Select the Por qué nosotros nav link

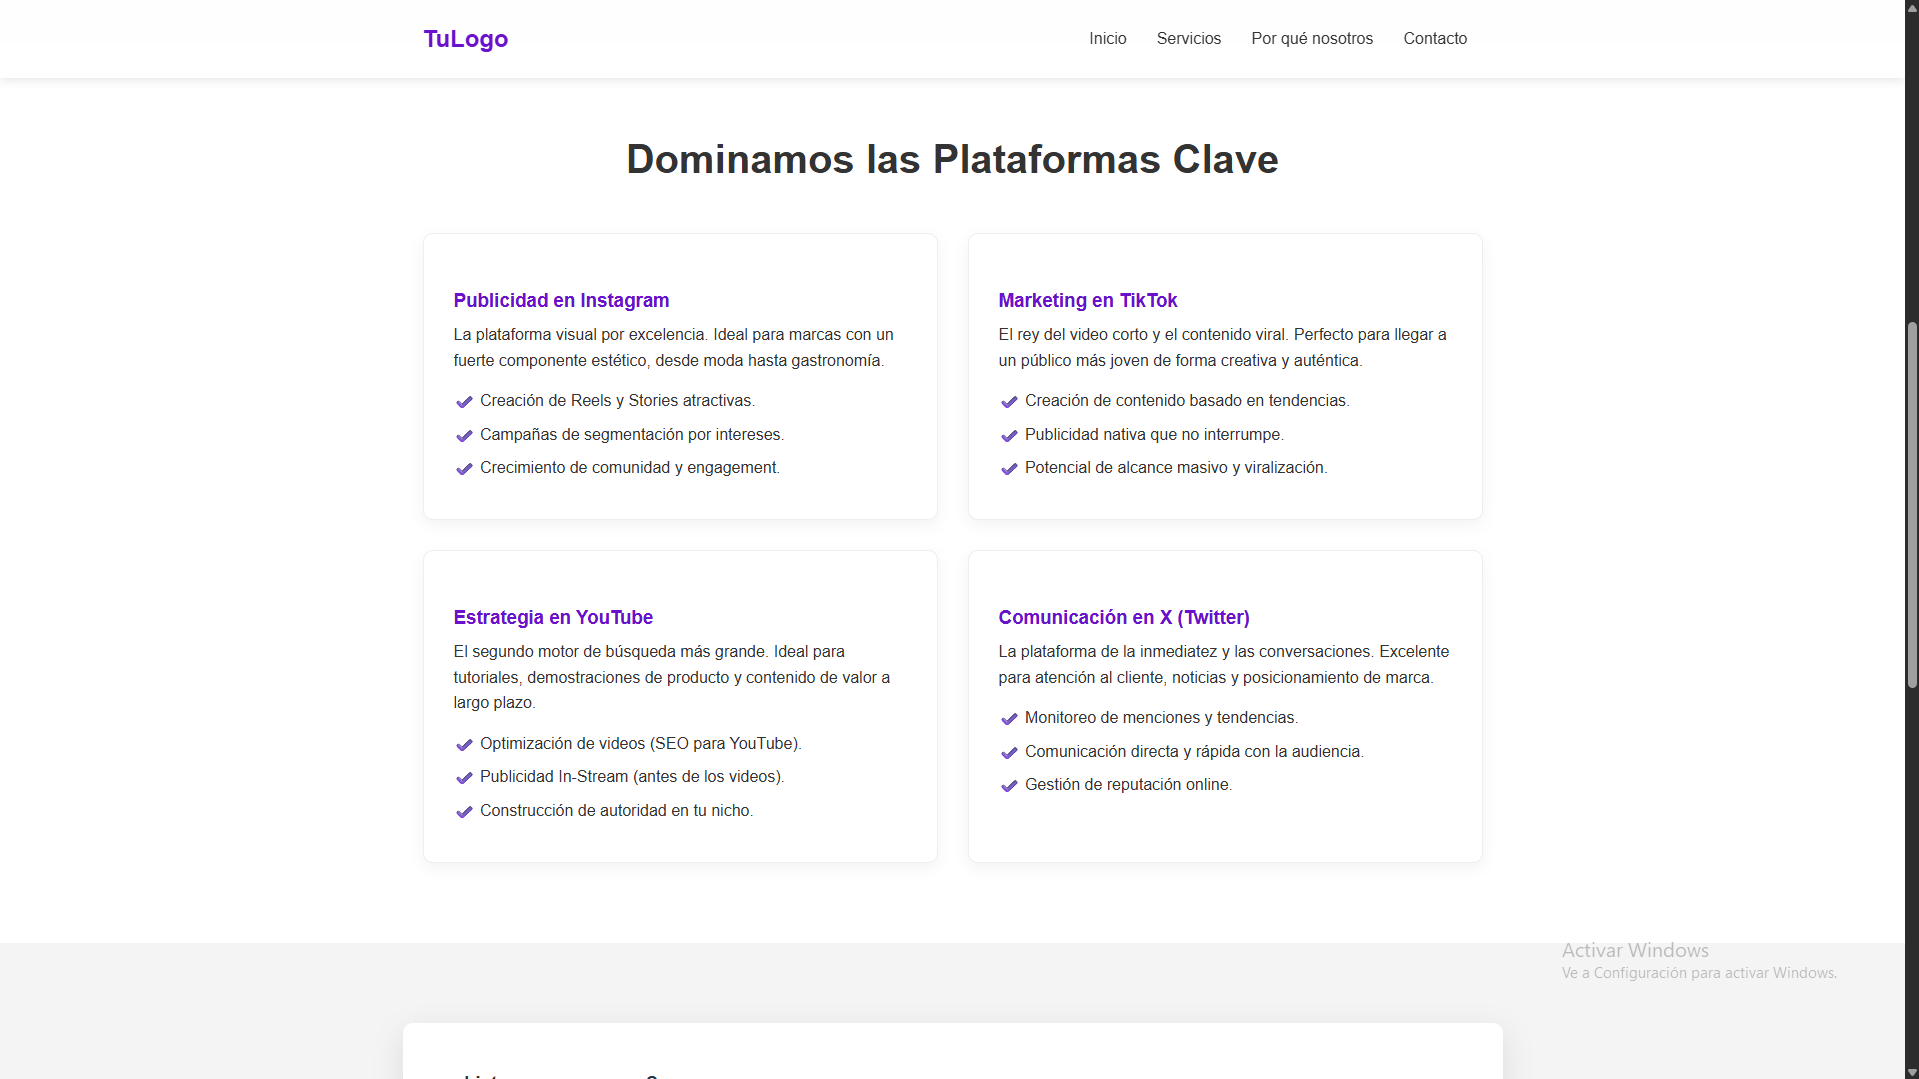coord(1311,39)
